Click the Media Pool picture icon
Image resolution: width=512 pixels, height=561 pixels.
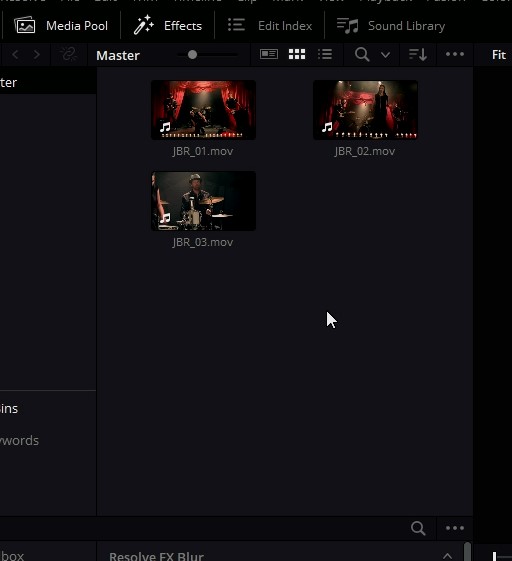point(25,26)
